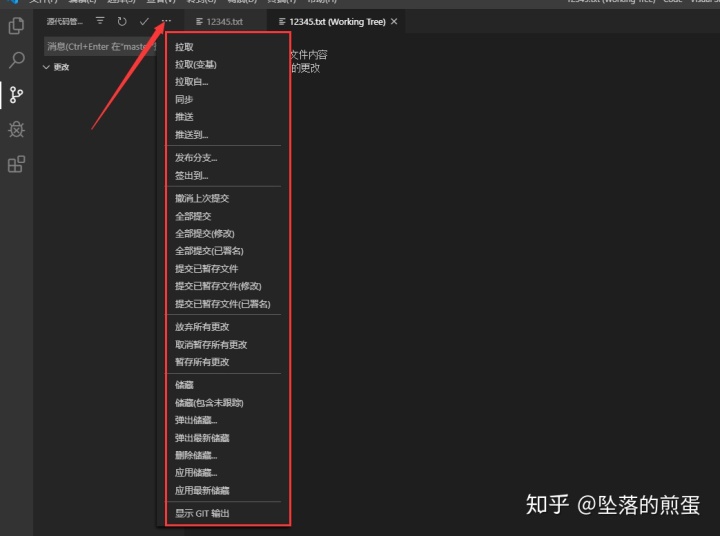Screen dimensions: 720x536
Task: Select 推送到... menu entry
Action: tap(191, 135)
